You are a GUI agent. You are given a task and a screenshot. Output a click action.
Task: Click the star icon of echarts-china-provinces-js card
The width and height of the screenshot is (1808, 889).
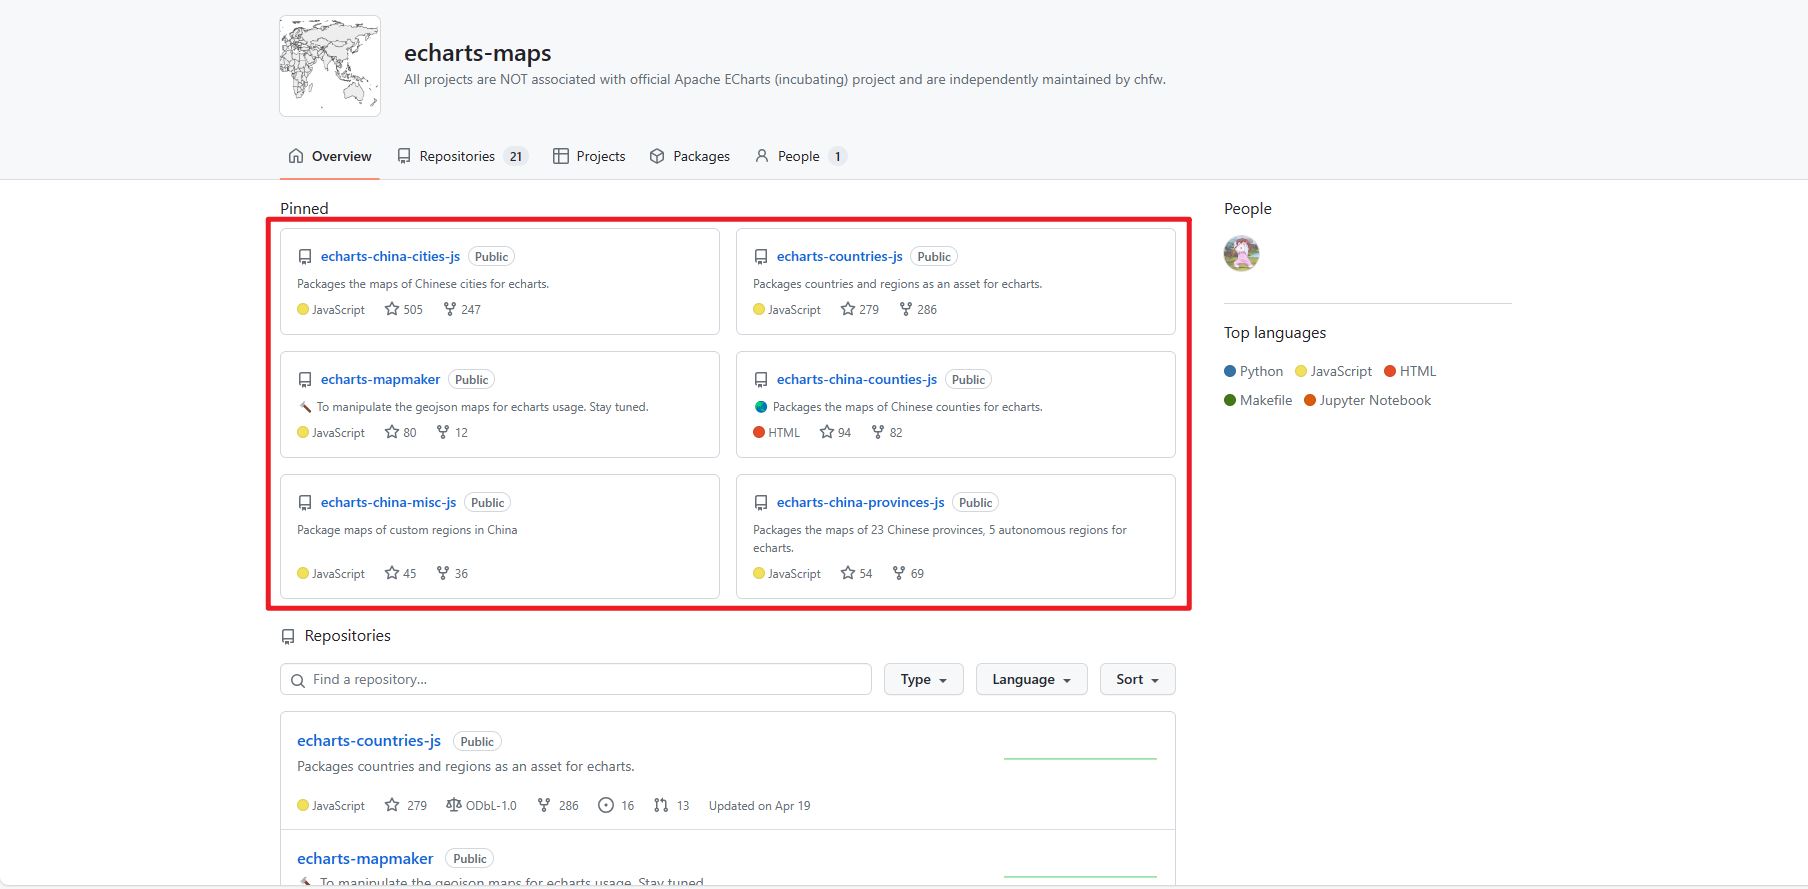click(848, 573)
